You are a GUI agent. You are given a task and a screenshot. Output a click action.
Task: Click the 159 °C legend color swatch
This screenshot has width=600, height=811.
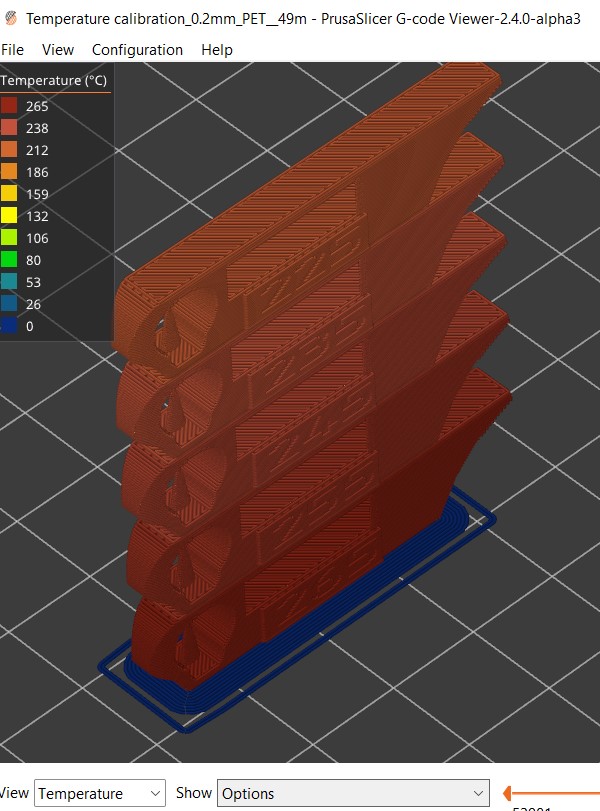(x=9, y=193)
